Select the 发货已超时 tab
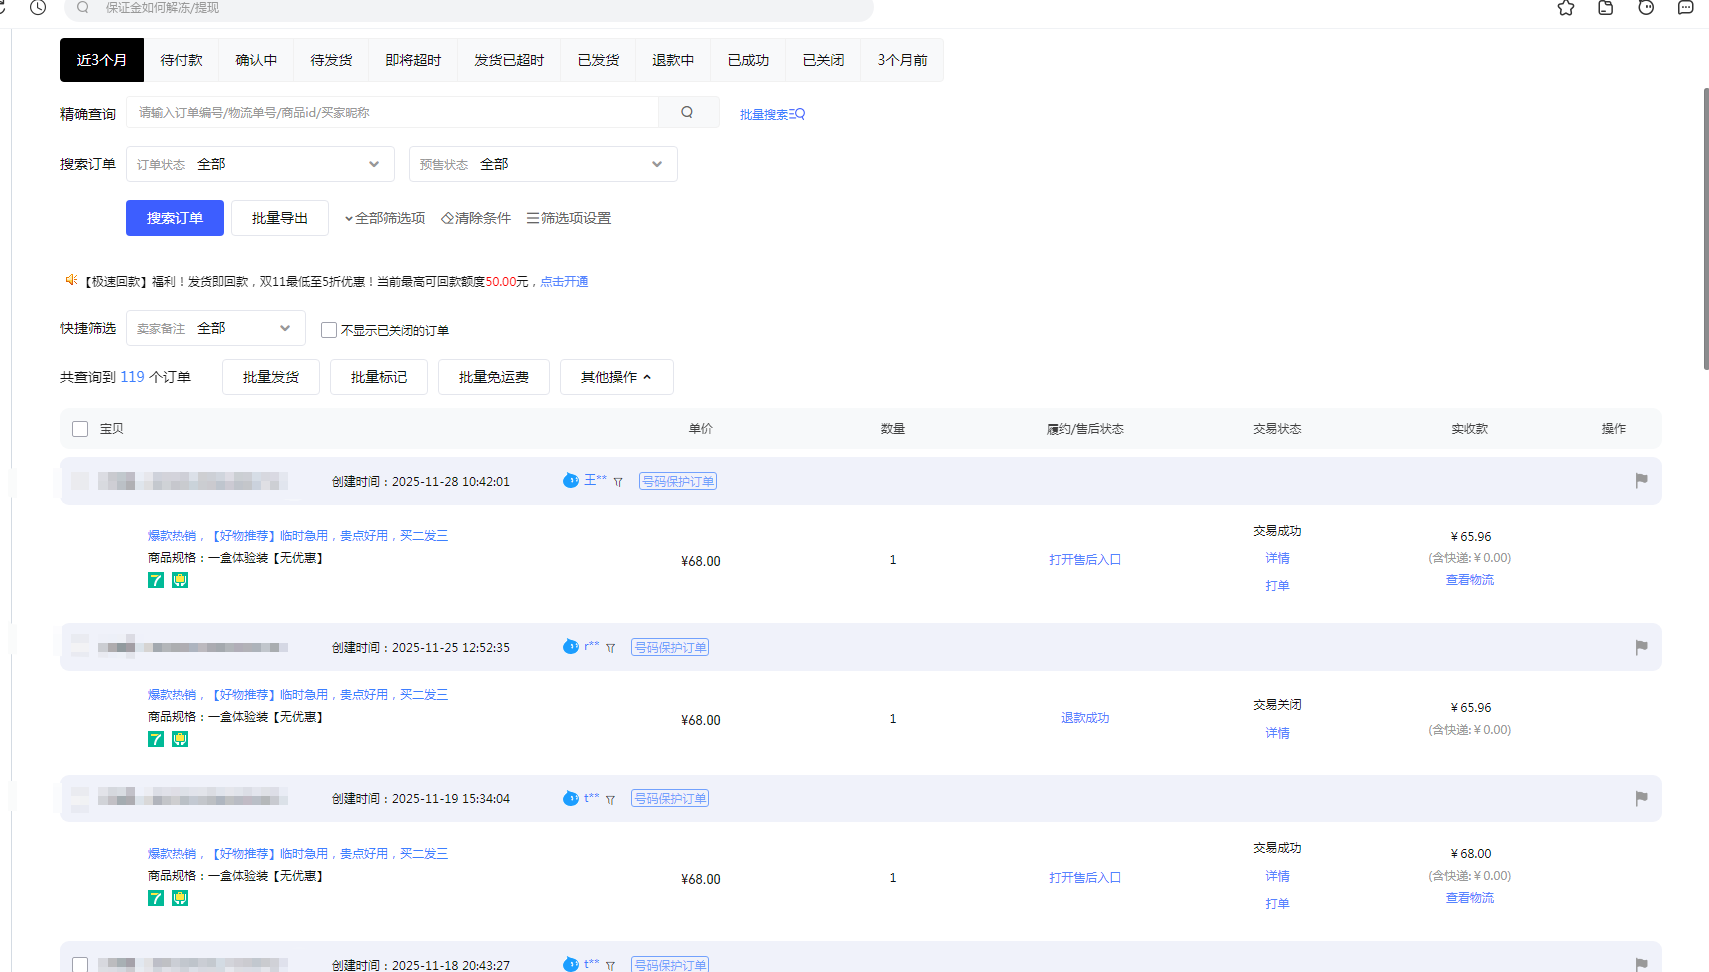Viewport: 1709px width, 972px height. 509,60
